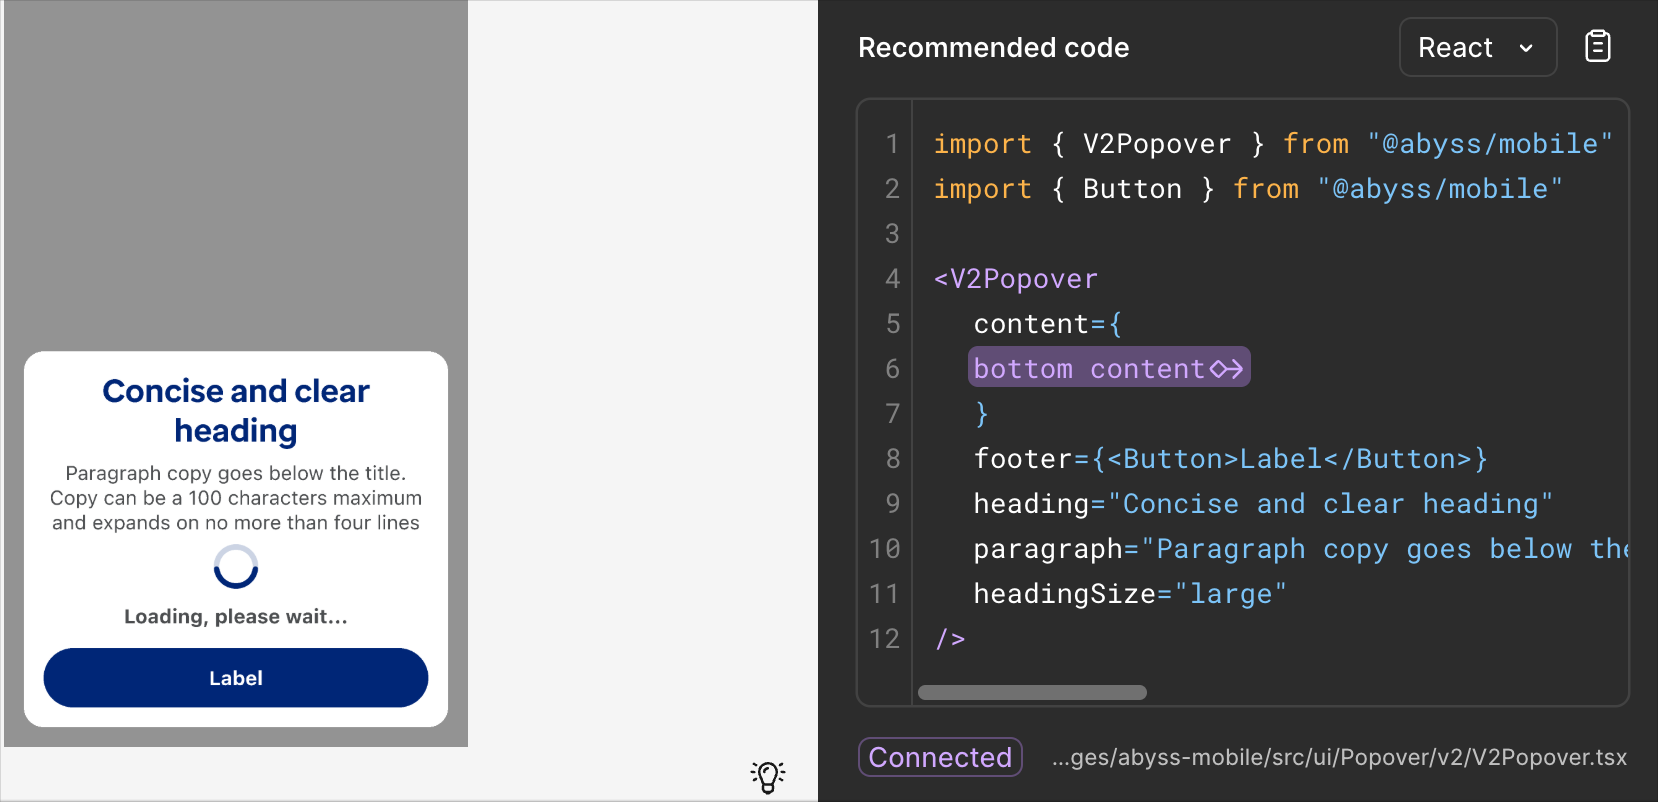Click the Recommended code heading
1658x802 pixels.
click(x=994, y=47)
